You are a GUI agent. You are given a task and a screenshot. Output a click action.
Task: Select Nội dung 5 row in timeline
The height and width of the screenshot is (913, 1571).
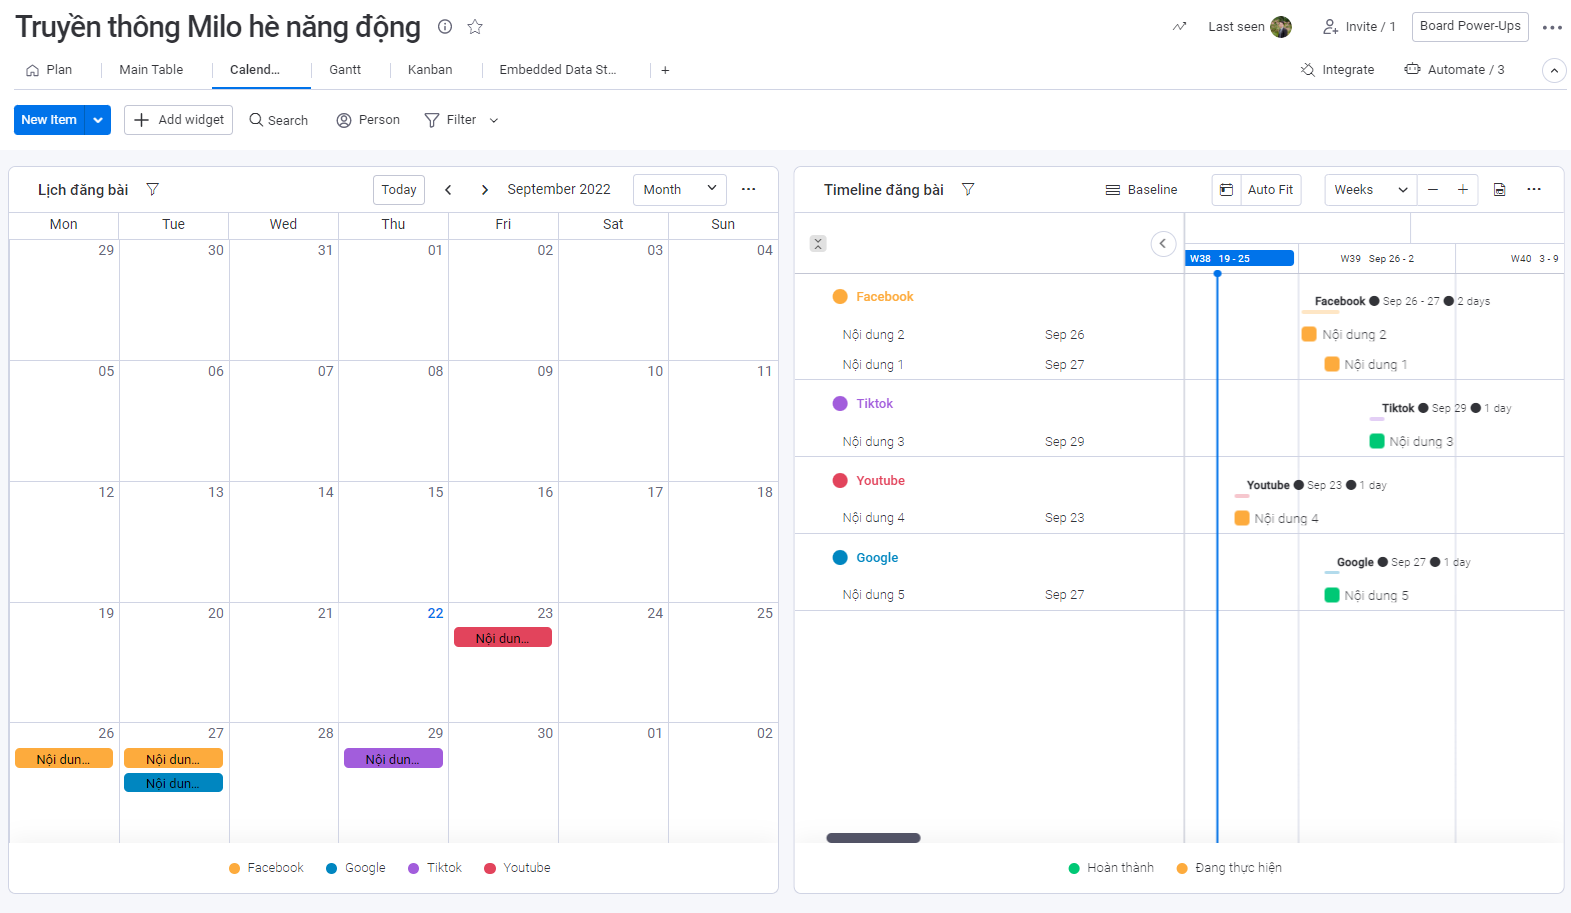click(x=989, y=595)
